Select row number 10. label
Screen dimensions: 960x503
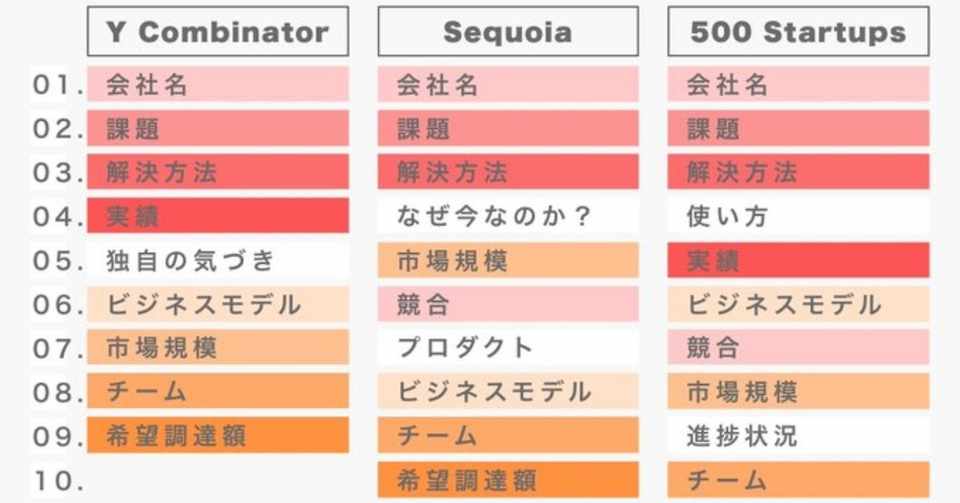click(x=57, y=481)
